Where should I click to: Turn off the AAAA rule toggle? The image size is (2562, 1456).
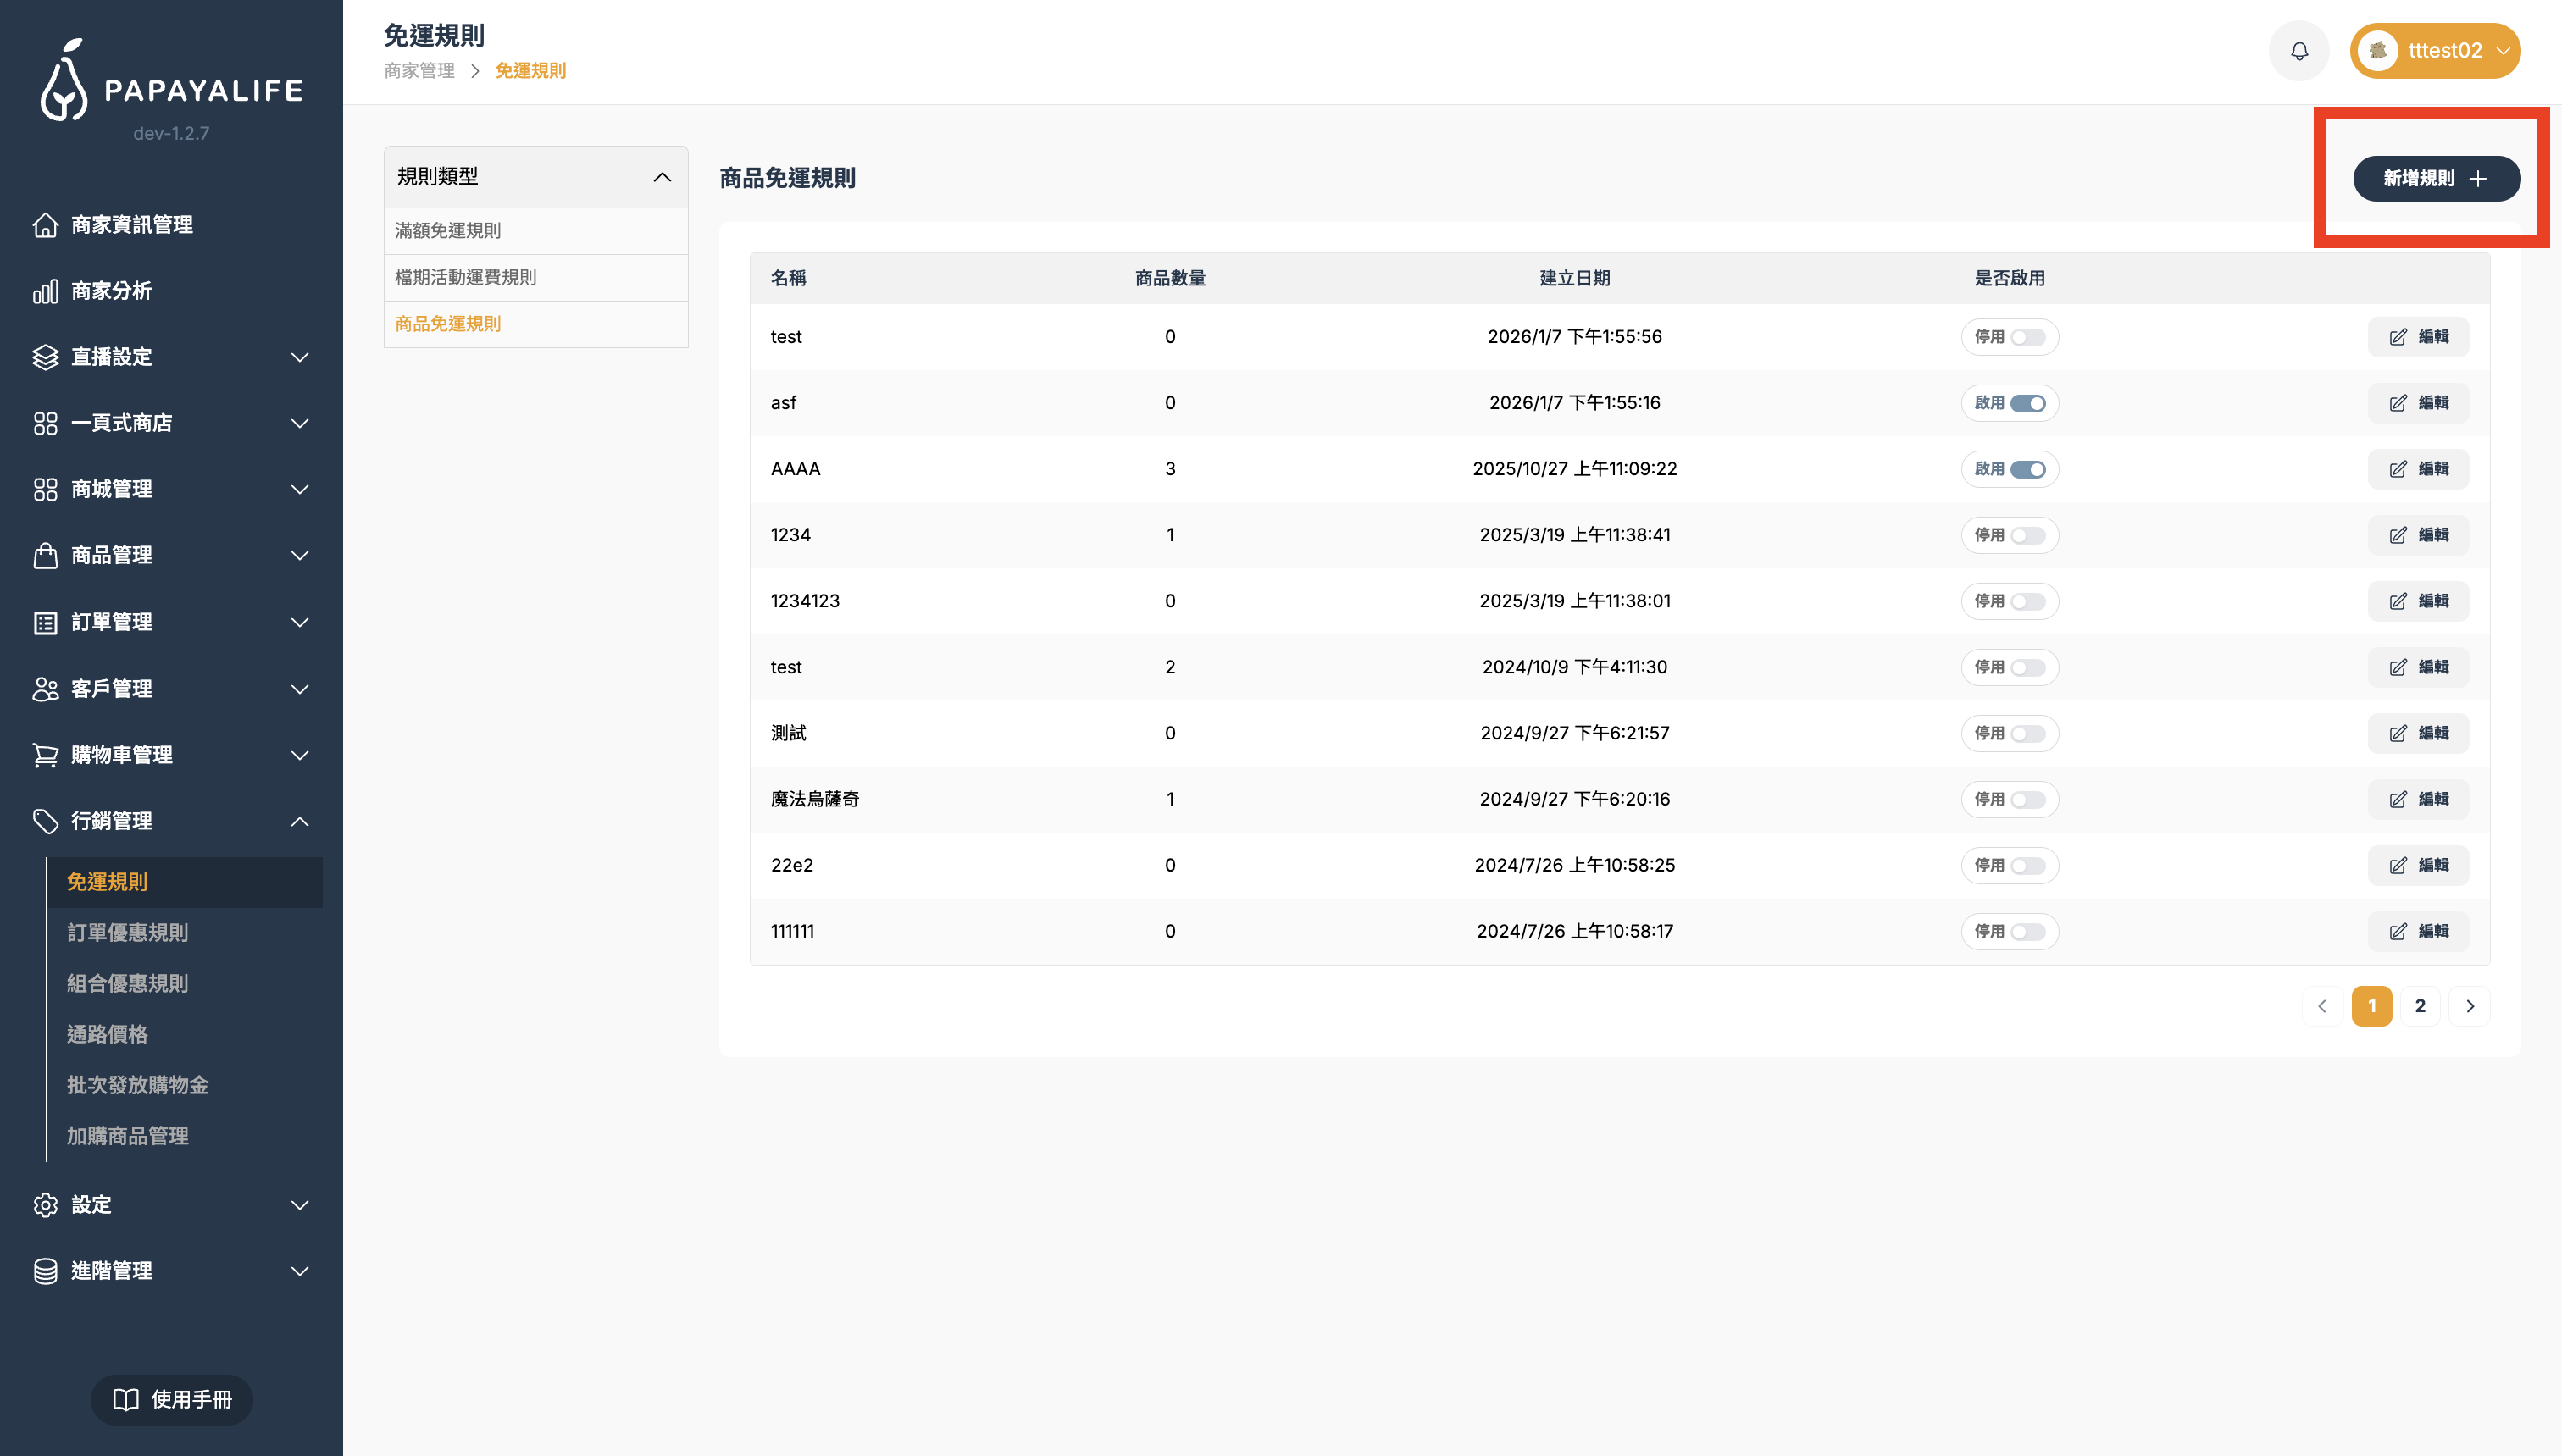pos(2027,469)
